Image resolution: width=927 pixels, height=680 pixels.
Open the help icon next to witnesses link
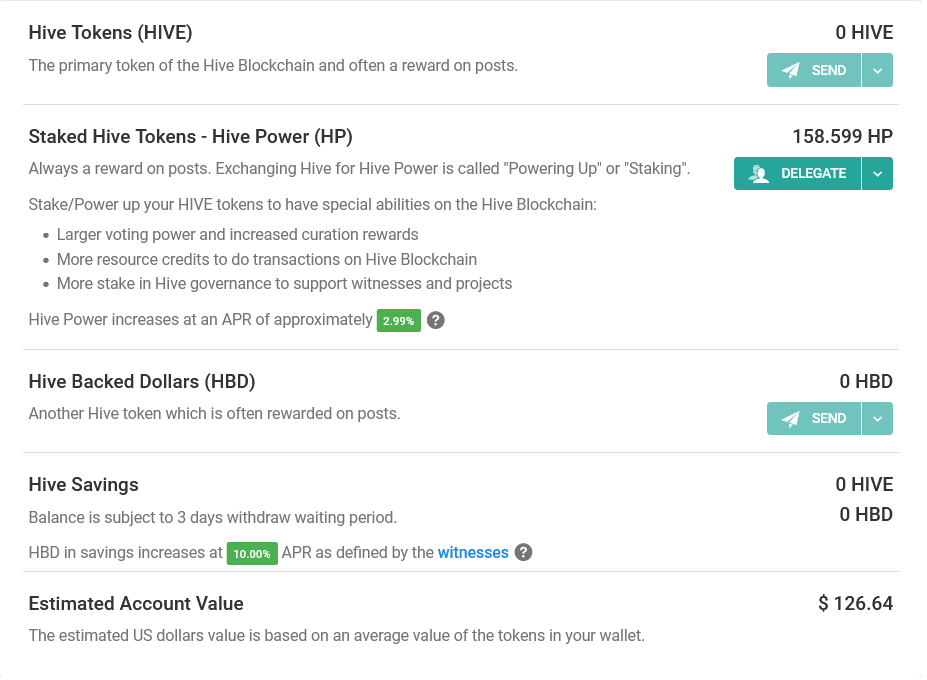click(523, 552)
